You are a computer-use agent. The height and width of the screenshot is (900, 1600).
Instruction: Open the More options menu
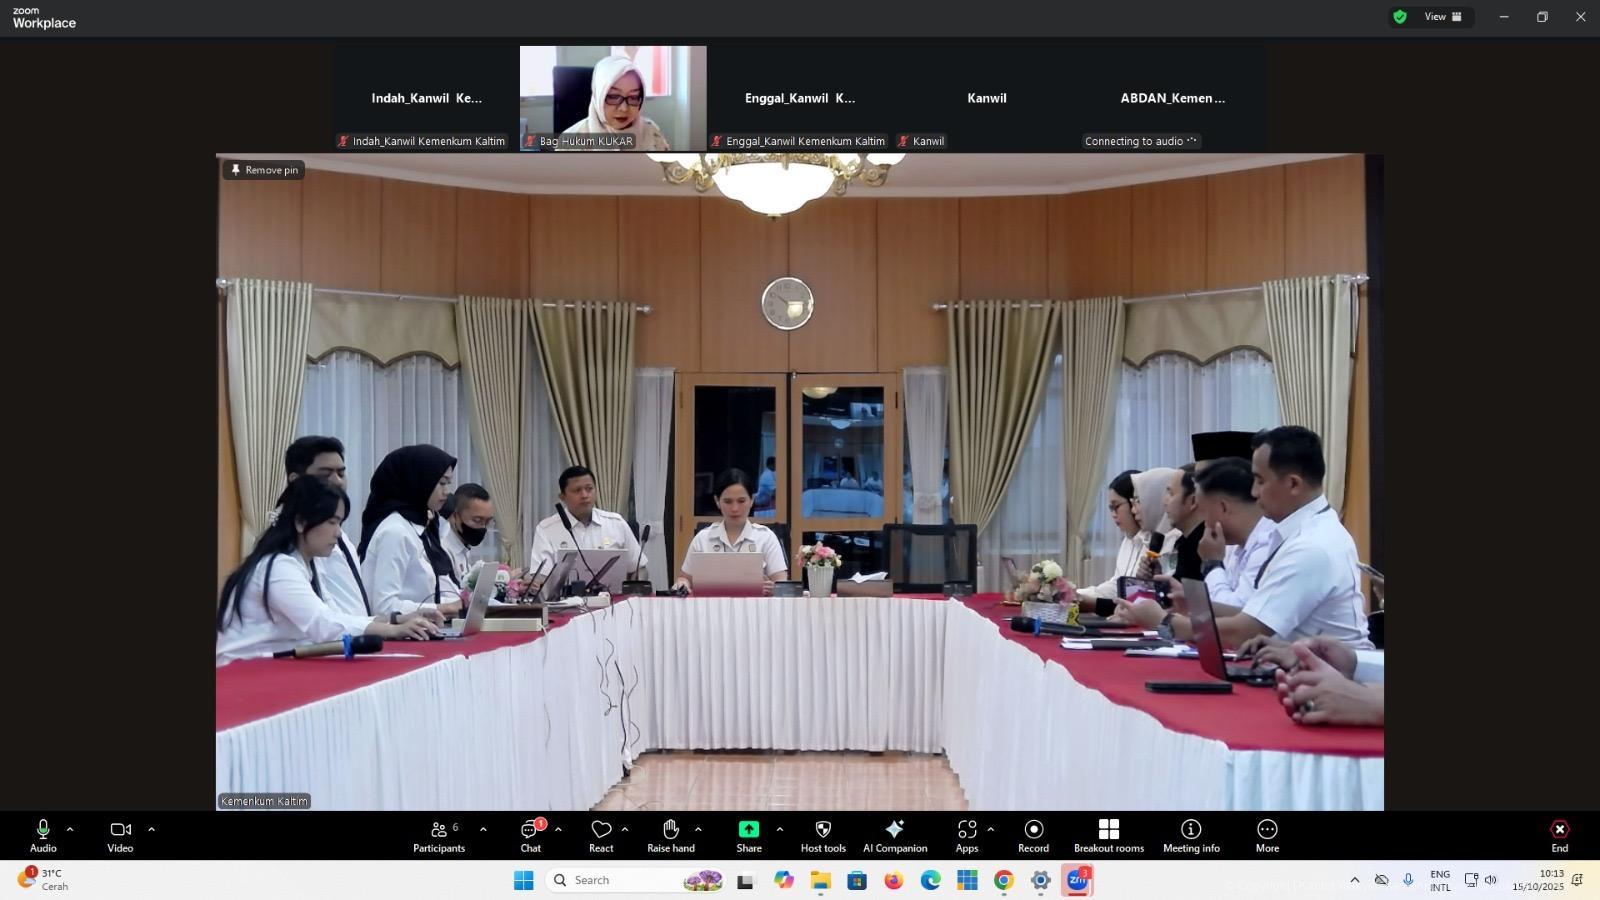(1267, 836)
